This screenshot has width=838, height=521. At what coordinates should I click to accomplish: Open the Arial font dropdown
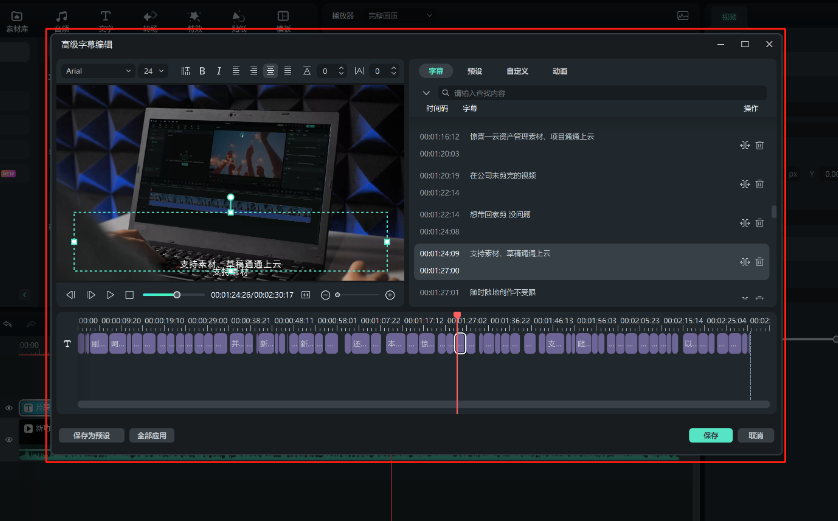point(98,71)
